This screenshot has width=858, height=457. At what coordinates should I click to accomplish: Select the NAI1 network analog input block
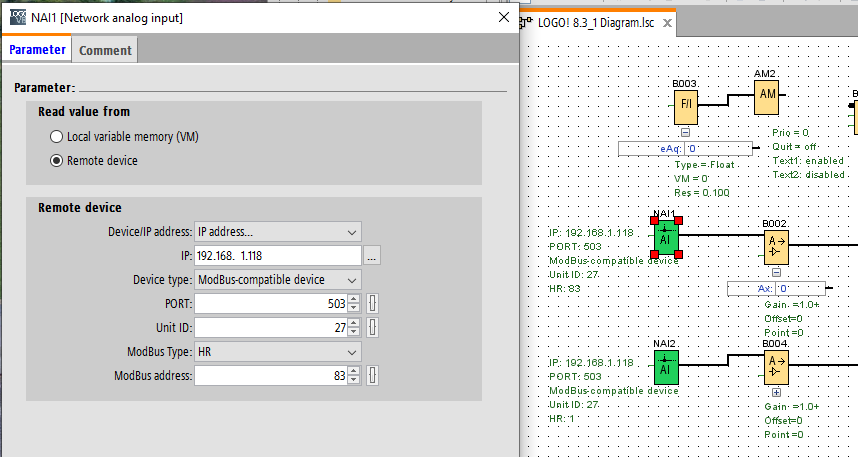pos(666,237)
